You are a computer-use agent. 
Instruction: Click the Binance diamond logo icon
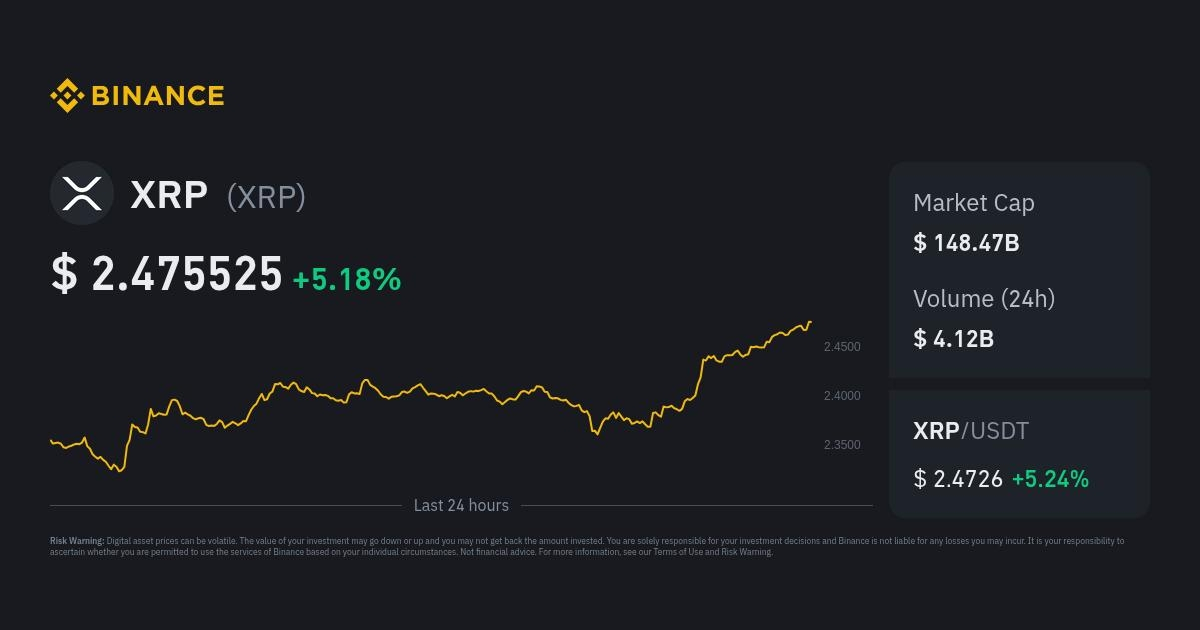click(x=67, y=96)
